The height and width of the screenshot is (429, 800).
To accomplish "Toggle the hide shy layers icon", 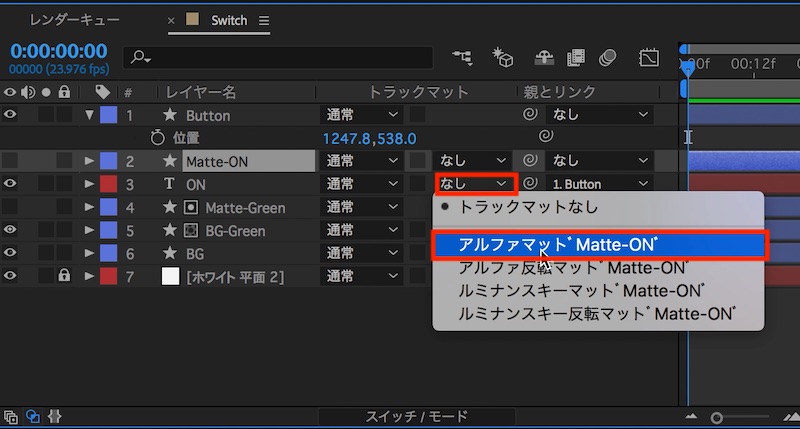I will (x=544, y=58).
